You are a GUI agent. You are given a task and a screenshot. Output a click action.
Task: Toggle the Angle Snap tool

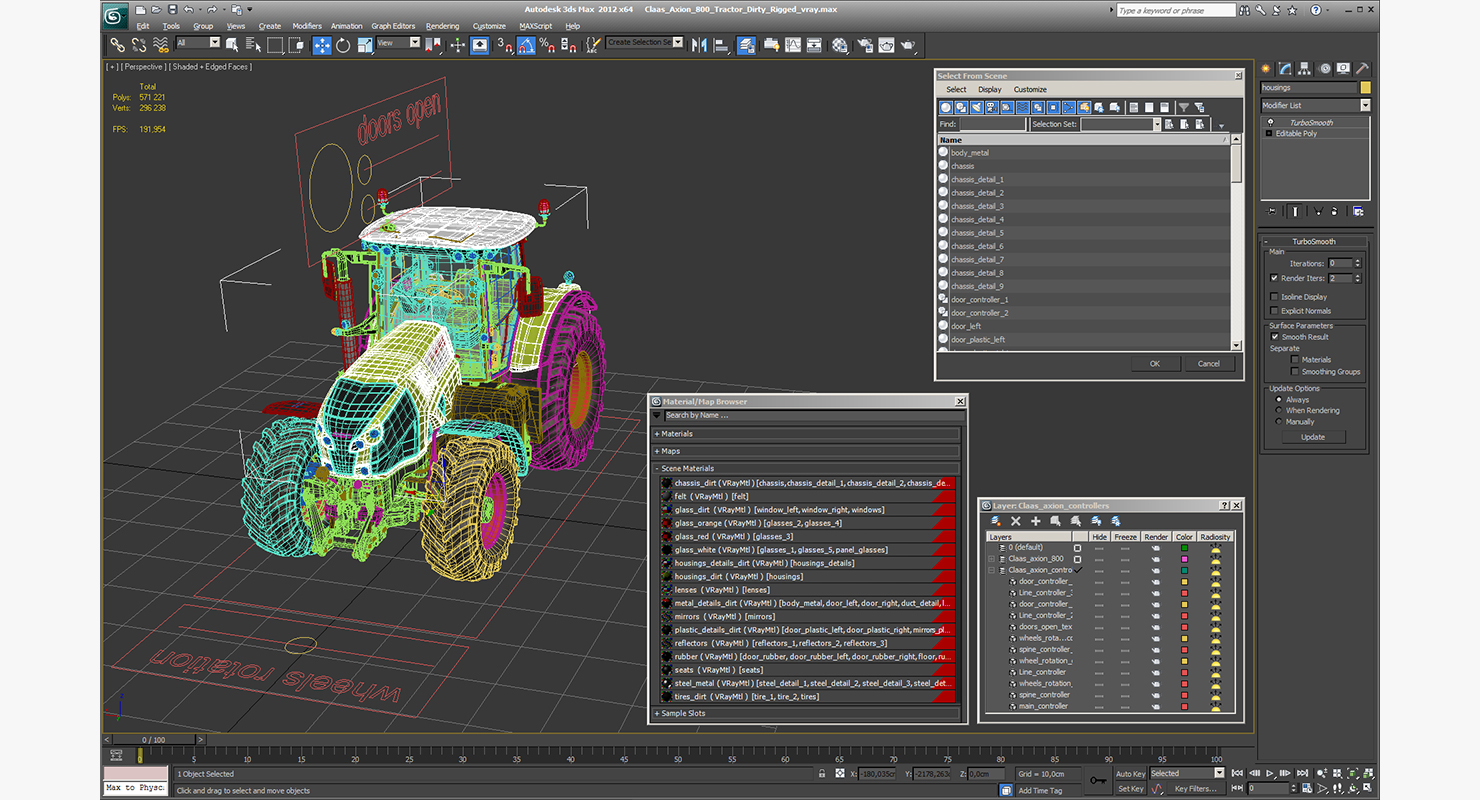click(x=525, y=45)
